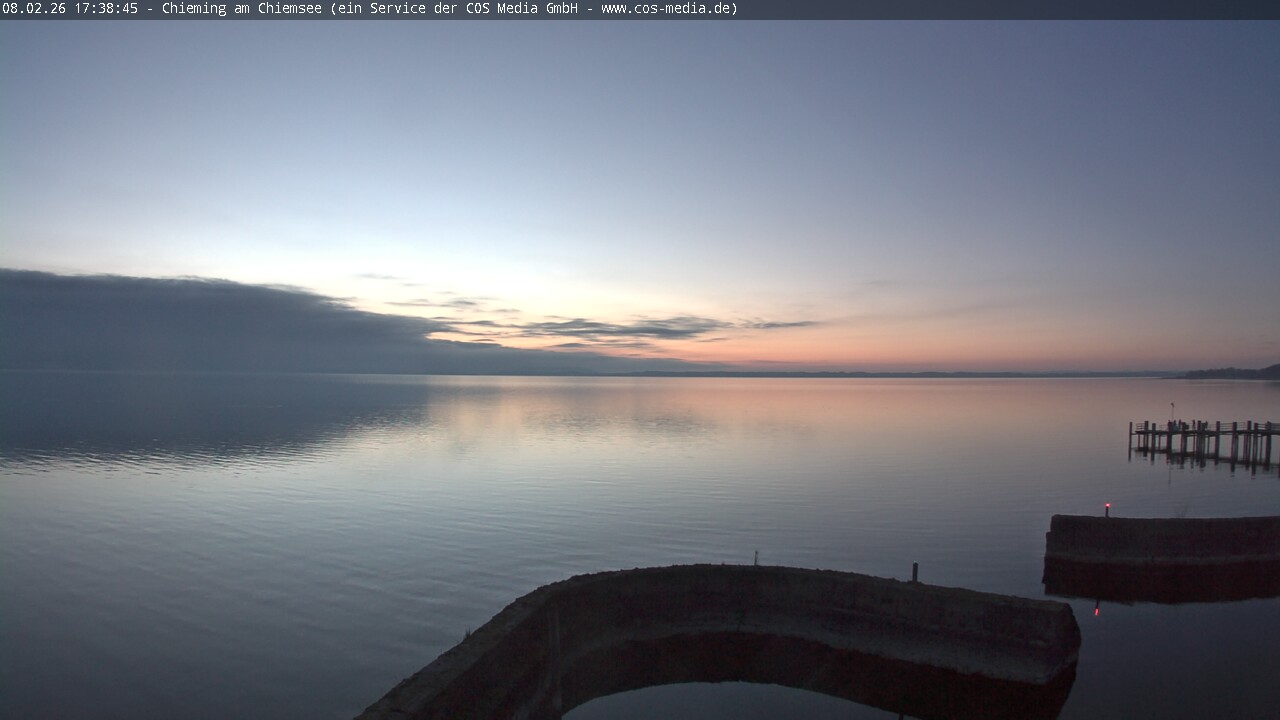This screenshot has width=1280, height=720.
Task: Click the dark post on the curved wall
Action: pyautogui.click(x=914, y=572)
